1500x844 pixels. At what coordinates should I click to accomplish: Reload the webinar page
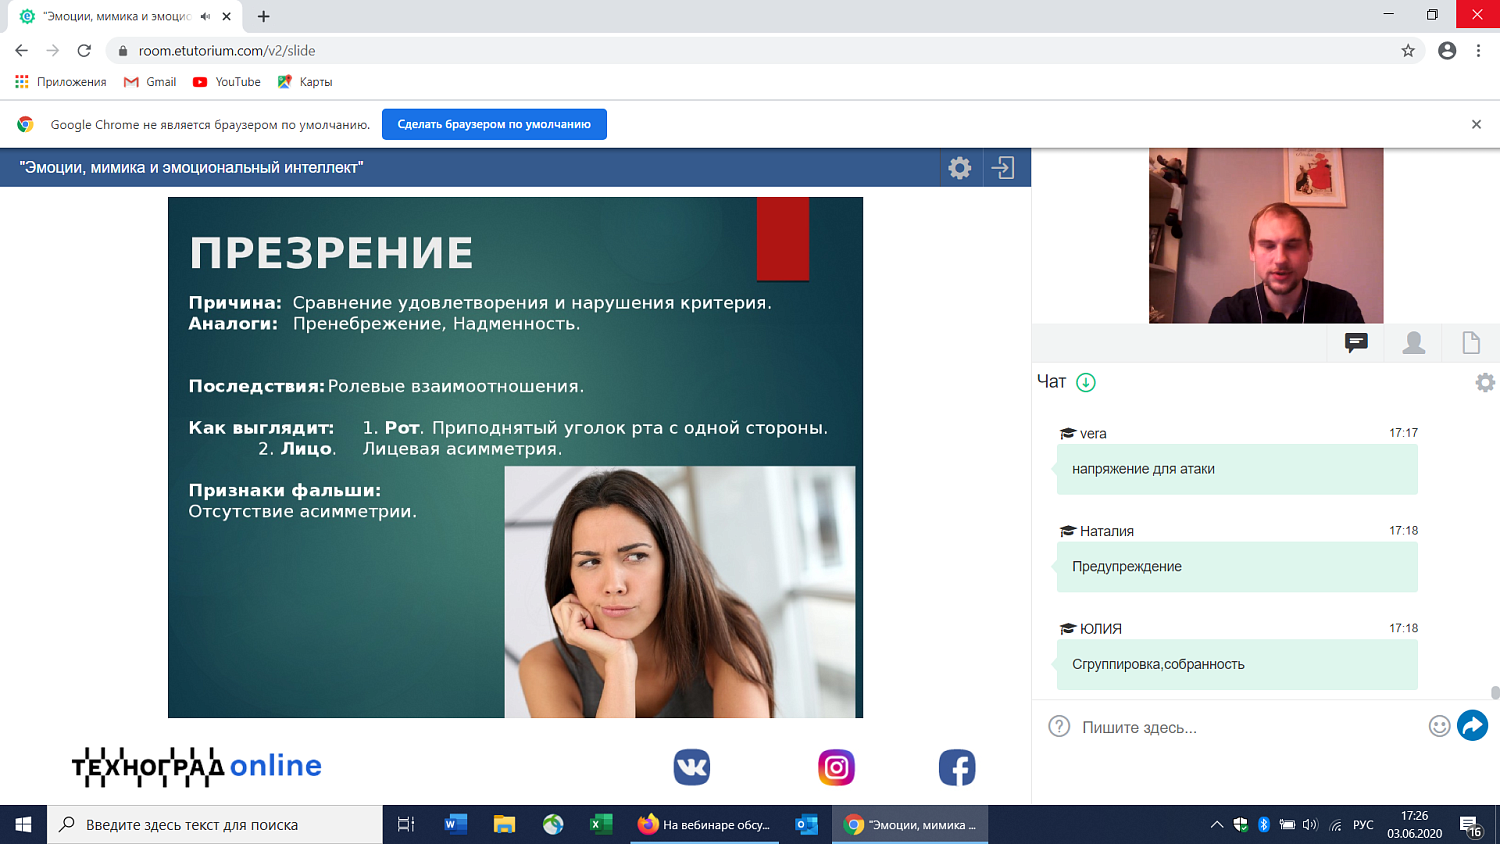(x=84, y=50)
